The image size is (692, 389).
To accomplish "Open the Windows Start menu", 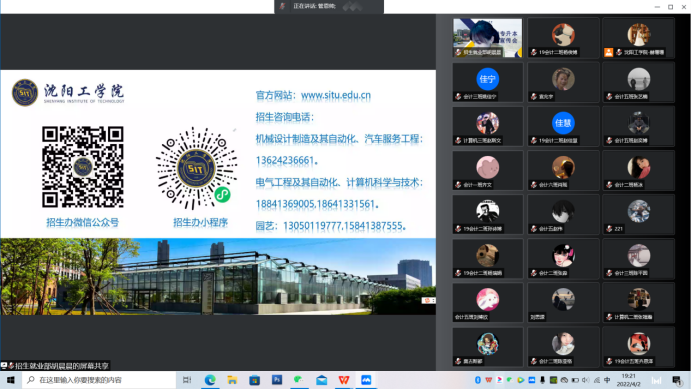I will pyautogui.click(x=11, y=380).
